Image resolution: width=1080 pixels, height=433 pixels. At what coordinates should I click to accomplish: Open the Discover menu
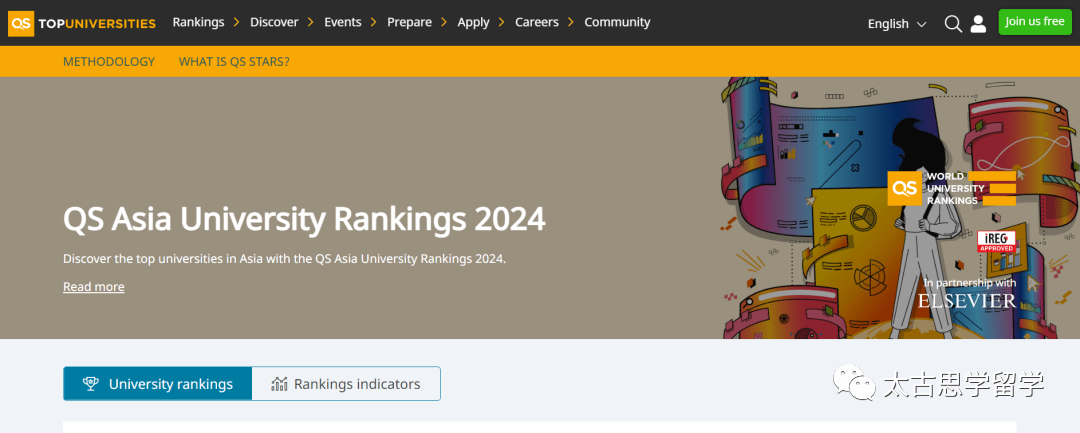click(274, 22)
